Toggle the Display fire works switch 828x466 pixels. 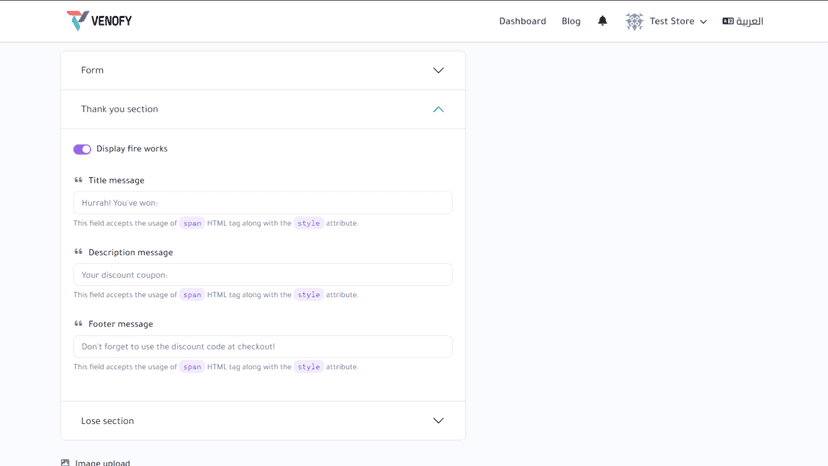click(x=82, y=149)
